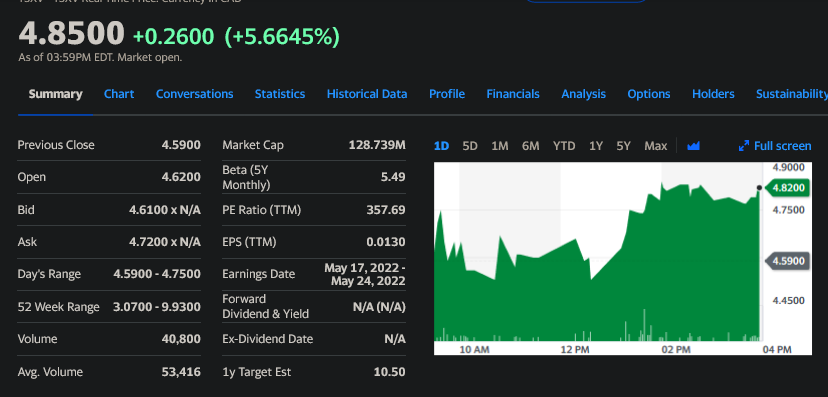
Task: Switch chart to YTD range
Action: coord(564,146)
